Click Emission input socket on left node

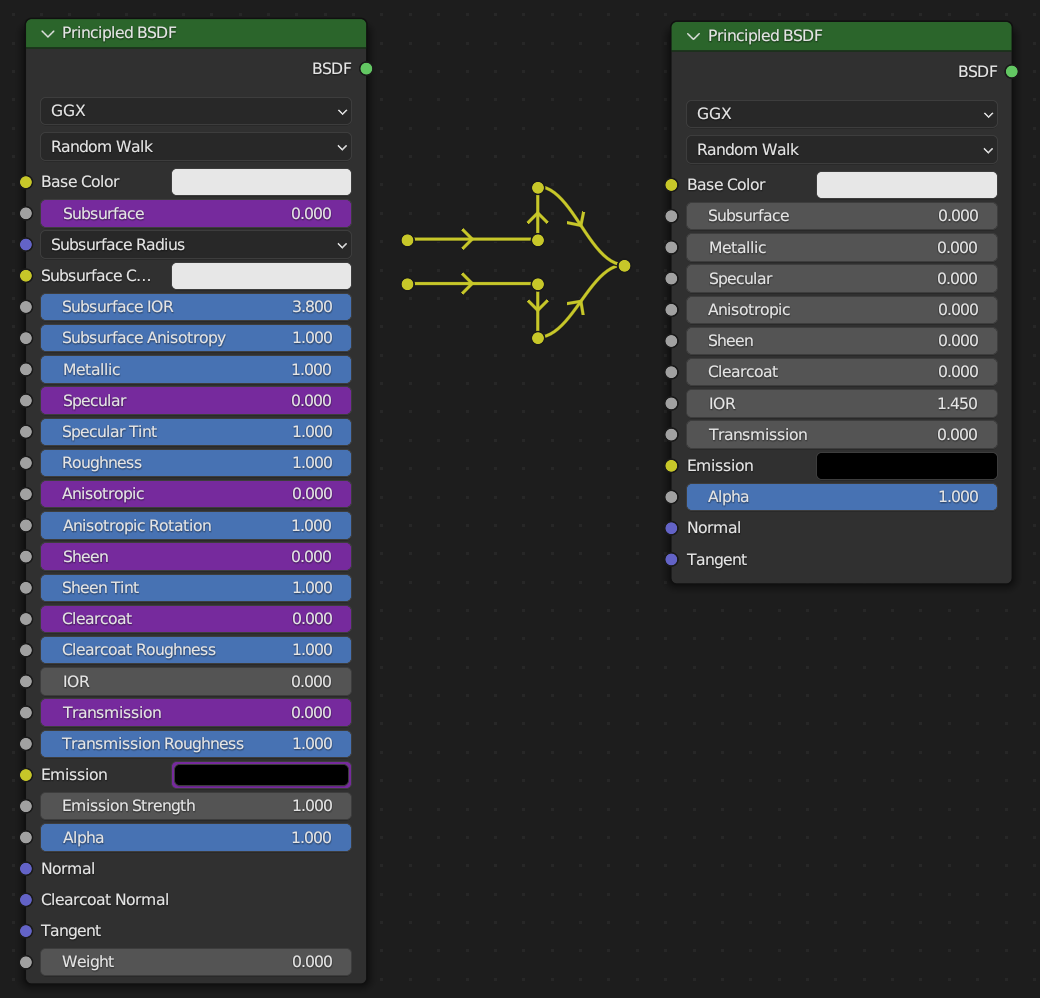tap(26, 775)
